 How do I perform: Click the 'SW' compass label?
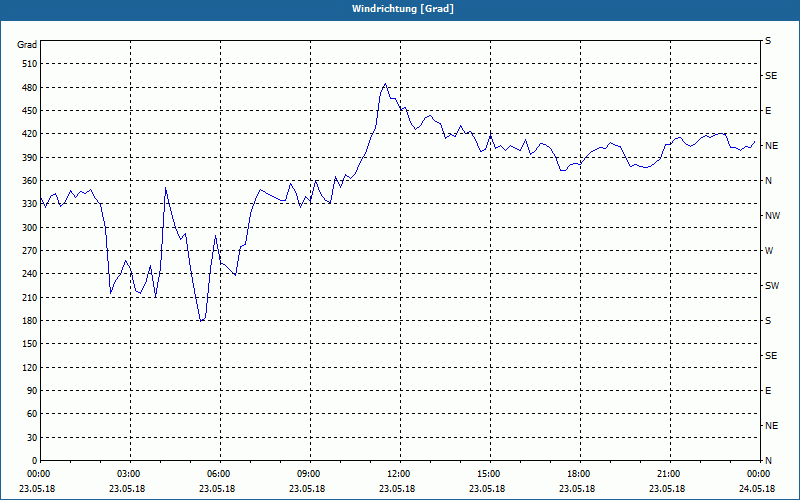tap(772, 286)
